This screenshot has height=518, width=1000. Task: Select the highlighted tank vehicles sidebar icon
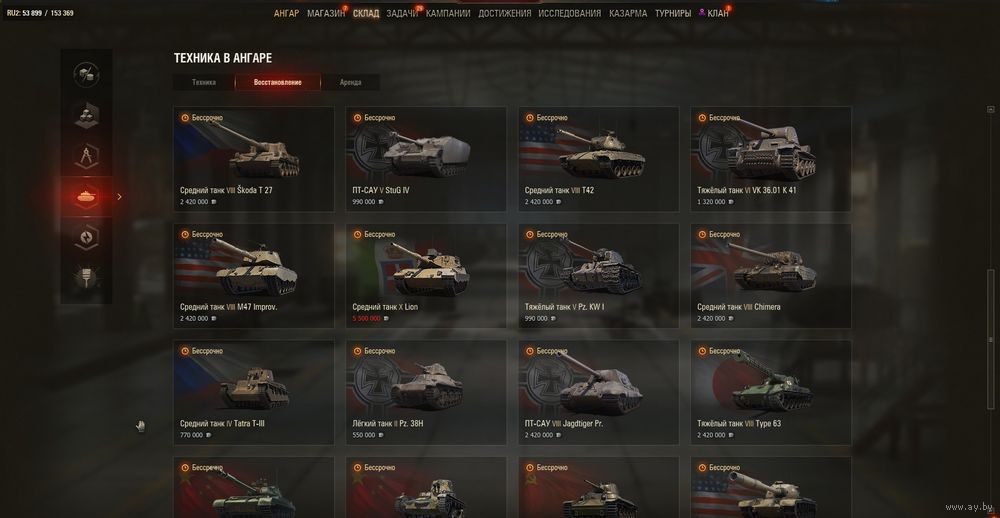click(86, 197)
